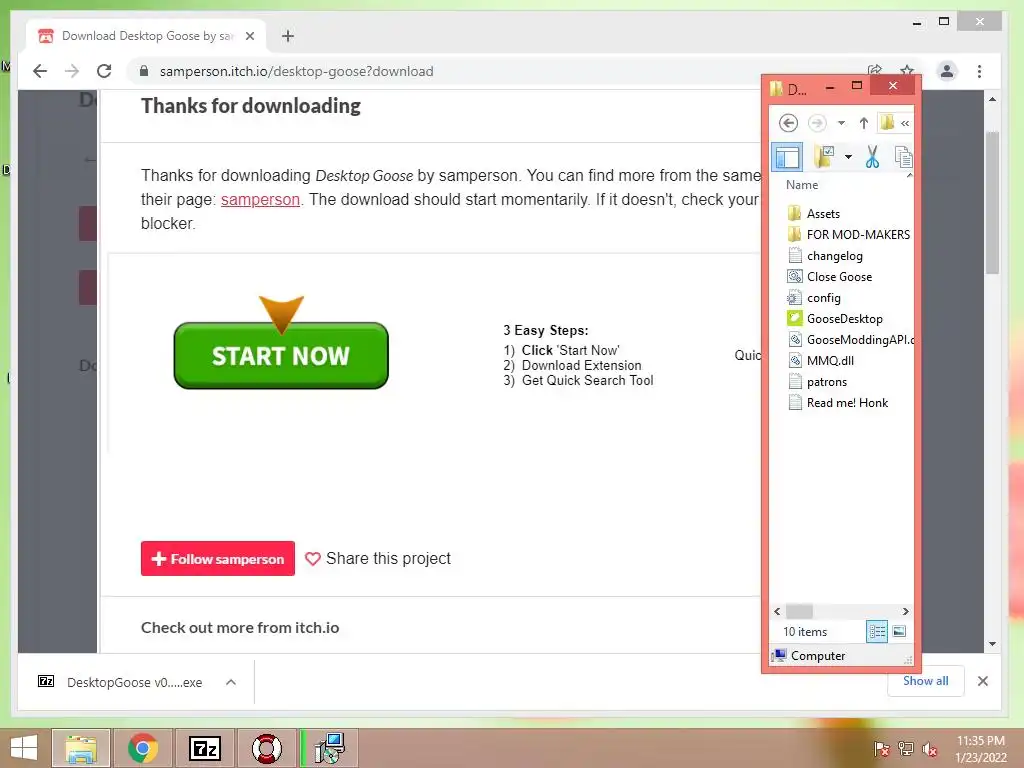1024x768 pixels.
Task: Expand Explorer address path chevrons
Action: [x=904, y=123]
